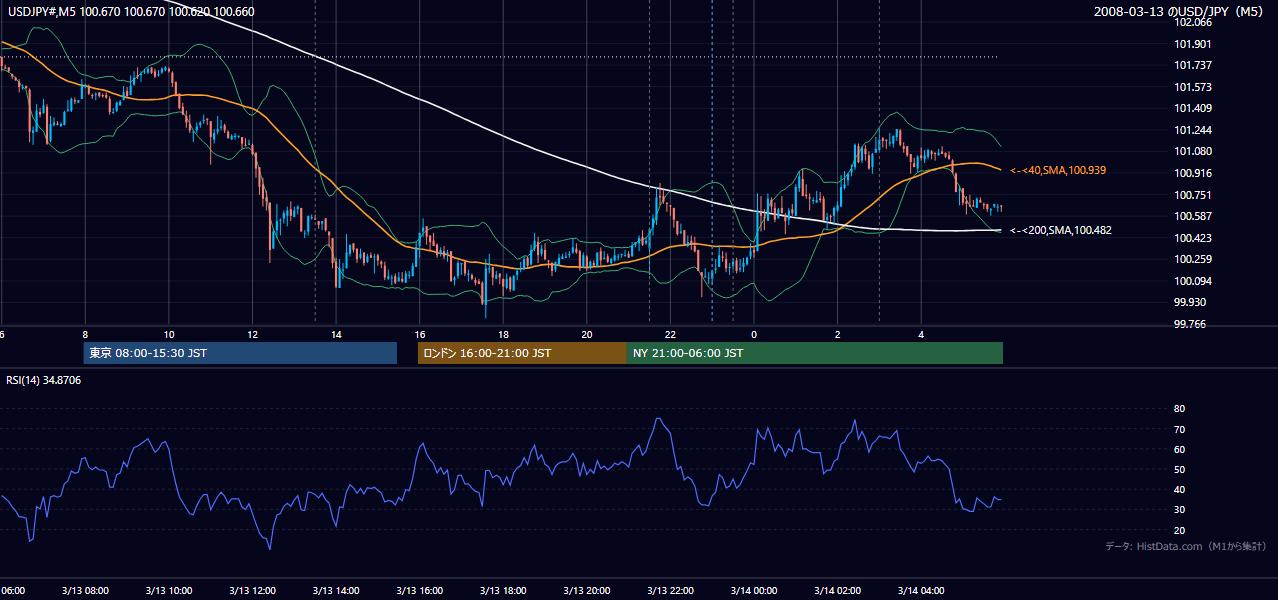Click the '3/13 08:00' bottom time label
1278x600 pixels.
[x=85, y=591]
